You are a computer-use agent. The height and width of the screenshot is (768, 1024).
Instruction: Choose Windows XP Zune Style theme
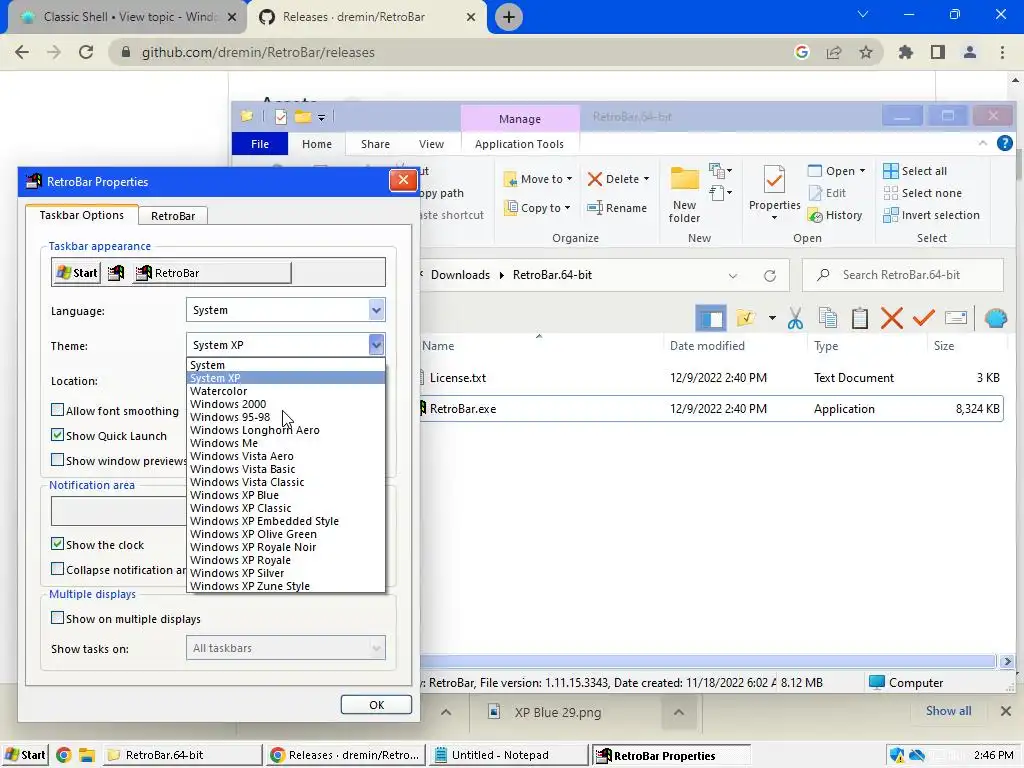click(249, 586)
